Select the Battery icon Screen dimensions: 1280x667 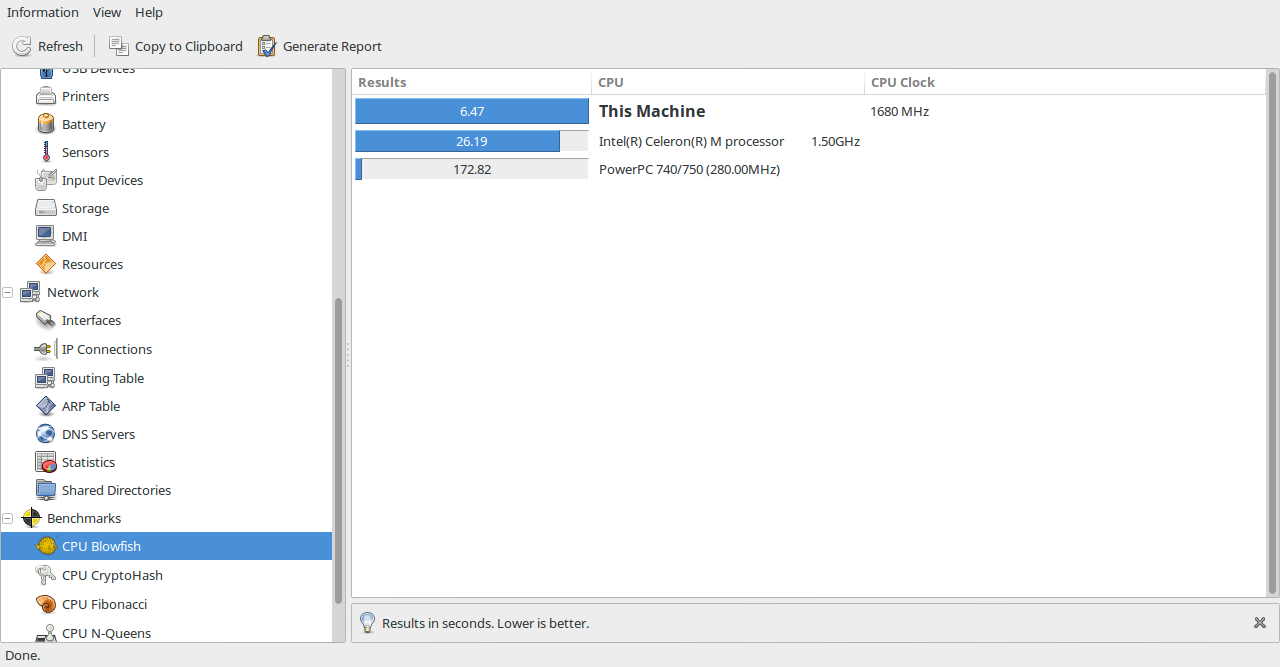pos(46,124)
